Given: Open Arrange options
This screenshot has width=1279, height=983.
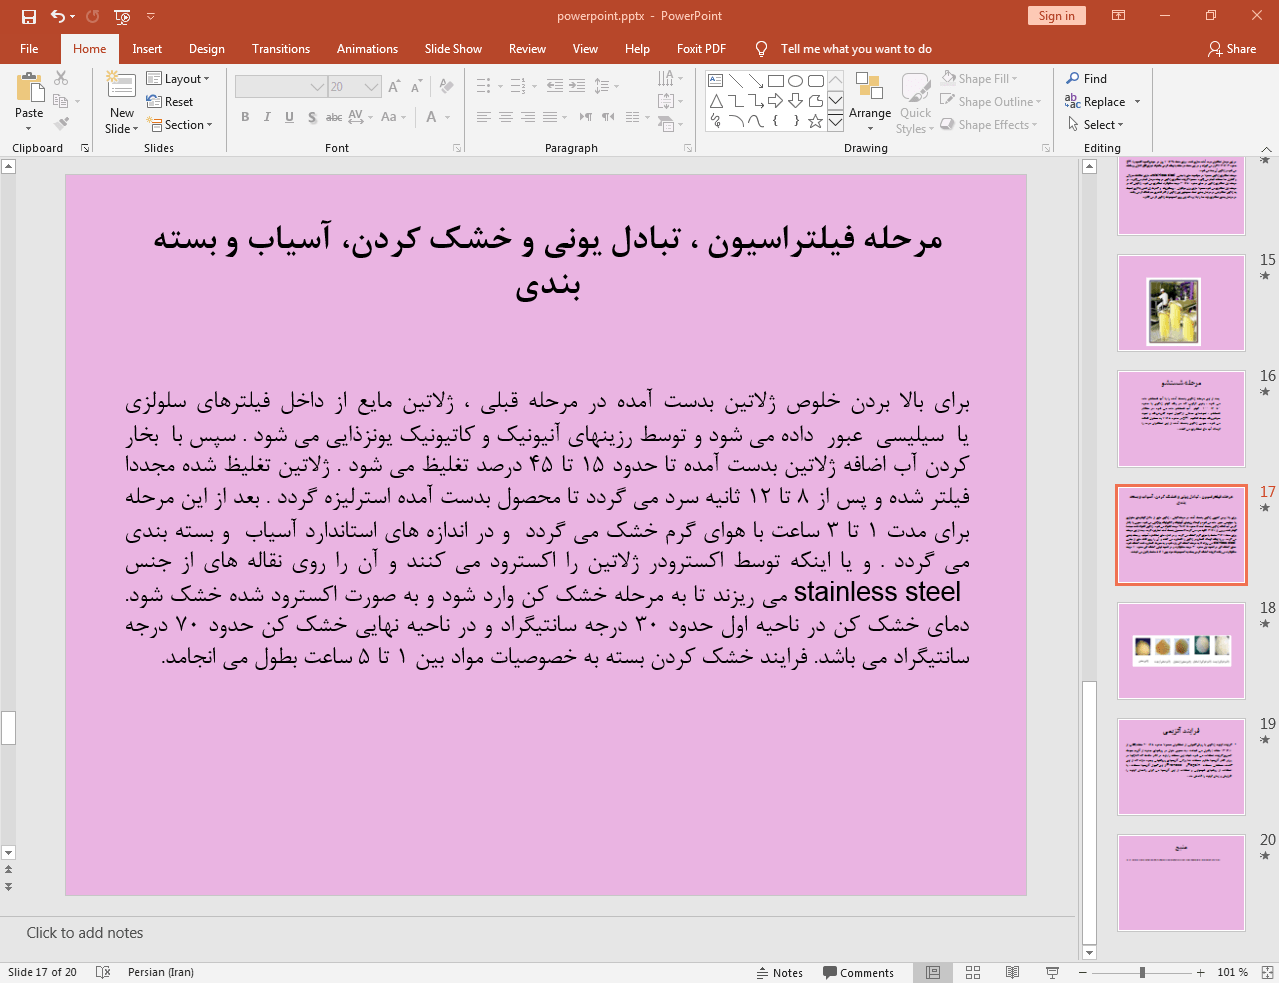Looking at the screenshot, I should pyautogui.click(x=870, y=101).
